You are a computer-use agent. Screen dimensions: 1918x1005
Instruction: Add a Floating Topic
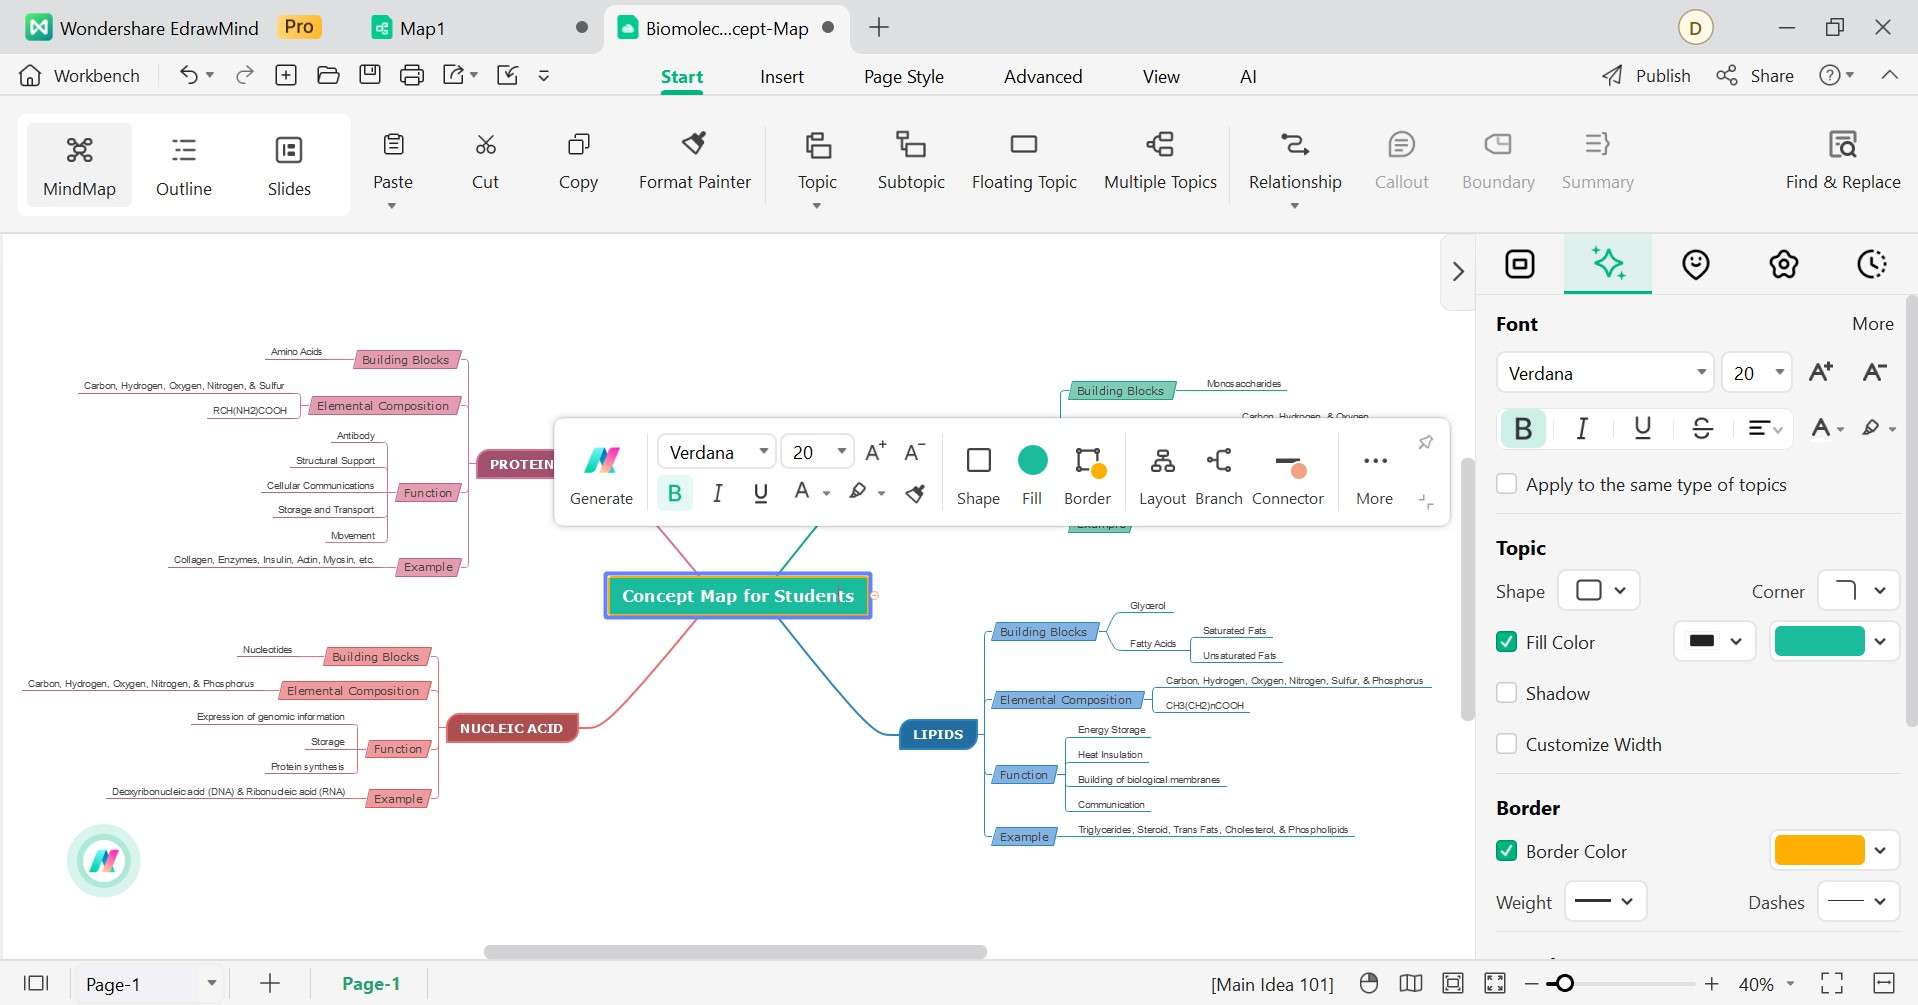click(1024, 162)
